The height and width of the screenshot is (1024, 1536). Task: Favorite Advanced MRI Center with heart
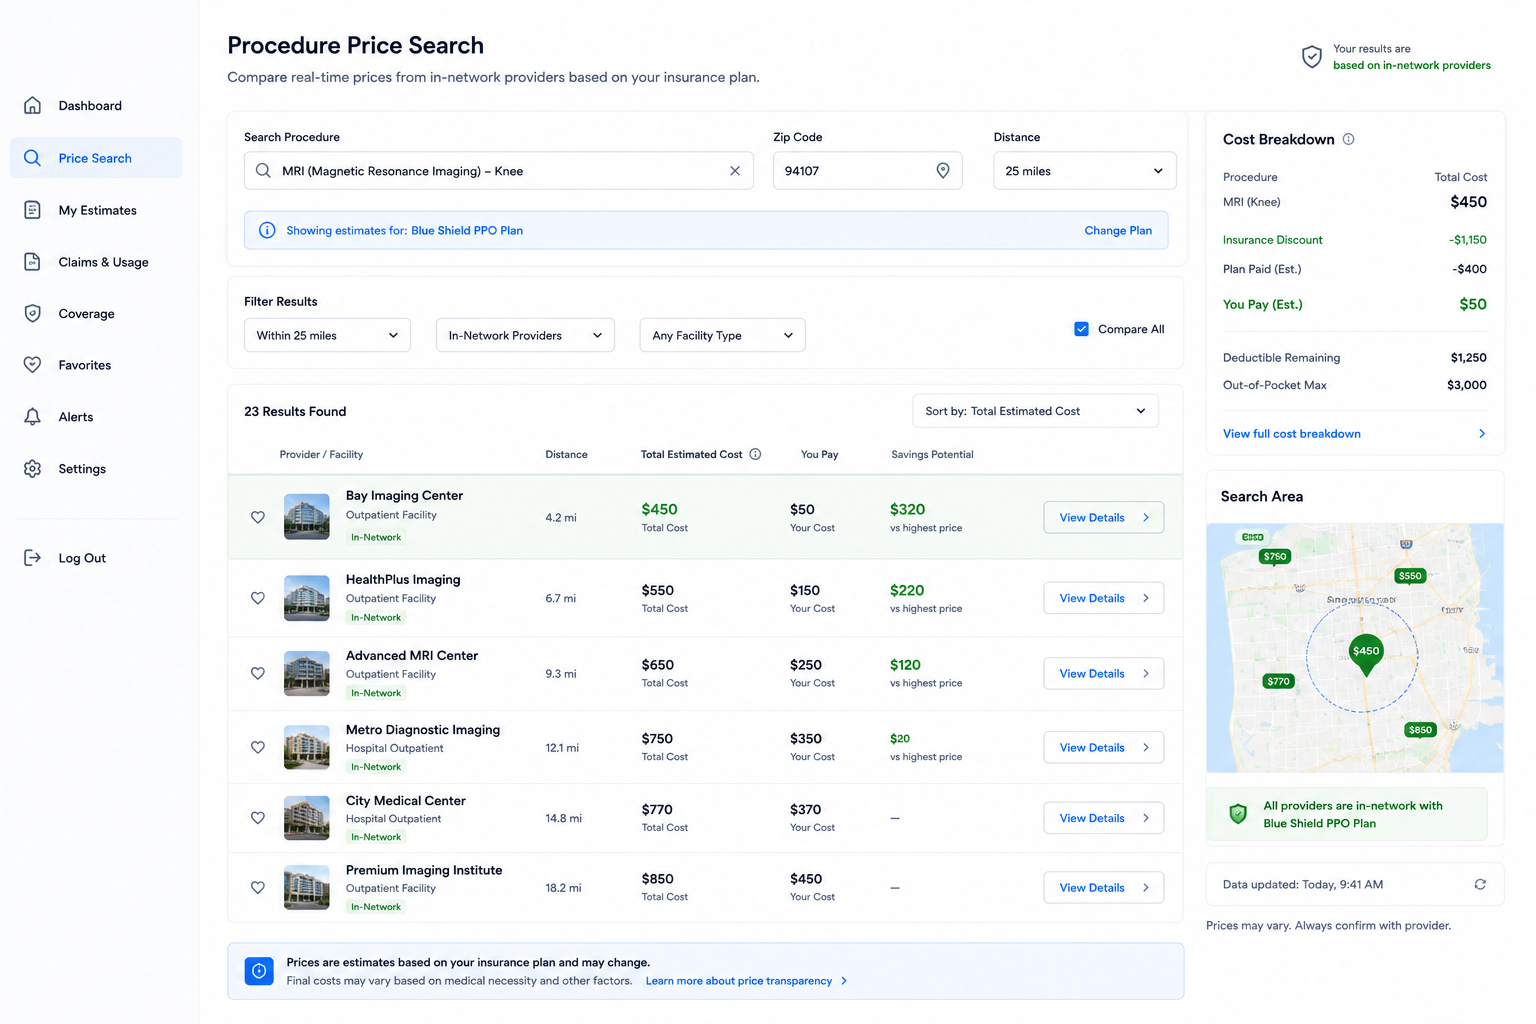(258, 674)
